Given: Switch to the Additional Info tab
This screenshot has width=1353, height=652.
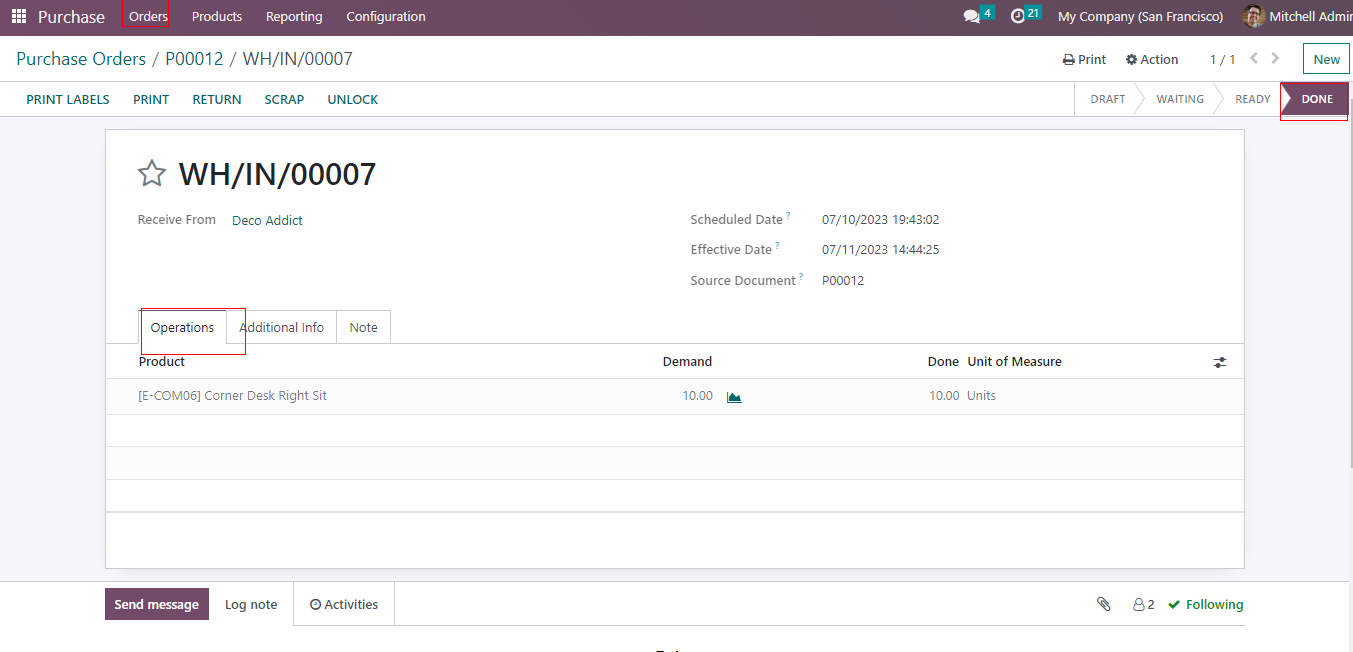Looking at the screenshot, I should [281, 328].
